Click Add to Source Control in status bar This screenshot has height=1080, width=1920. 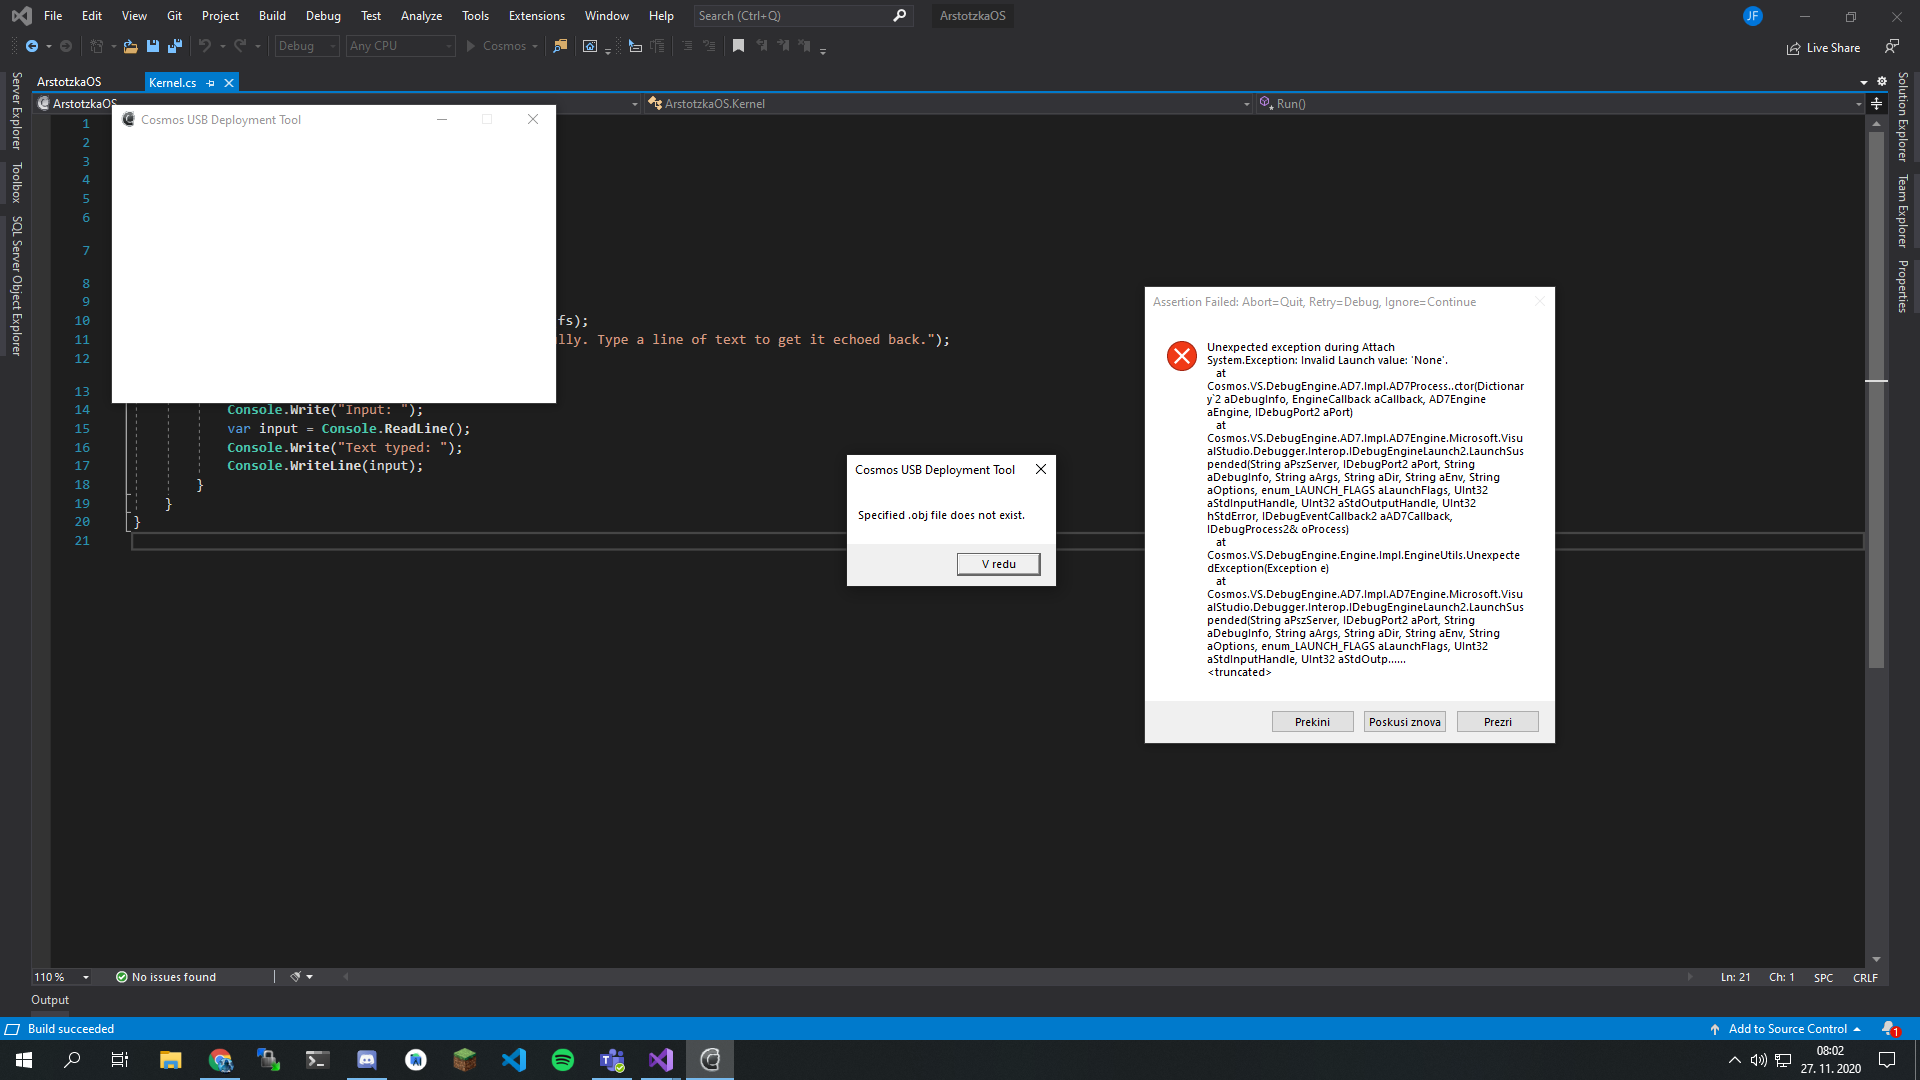[x=1787, y=1028]
